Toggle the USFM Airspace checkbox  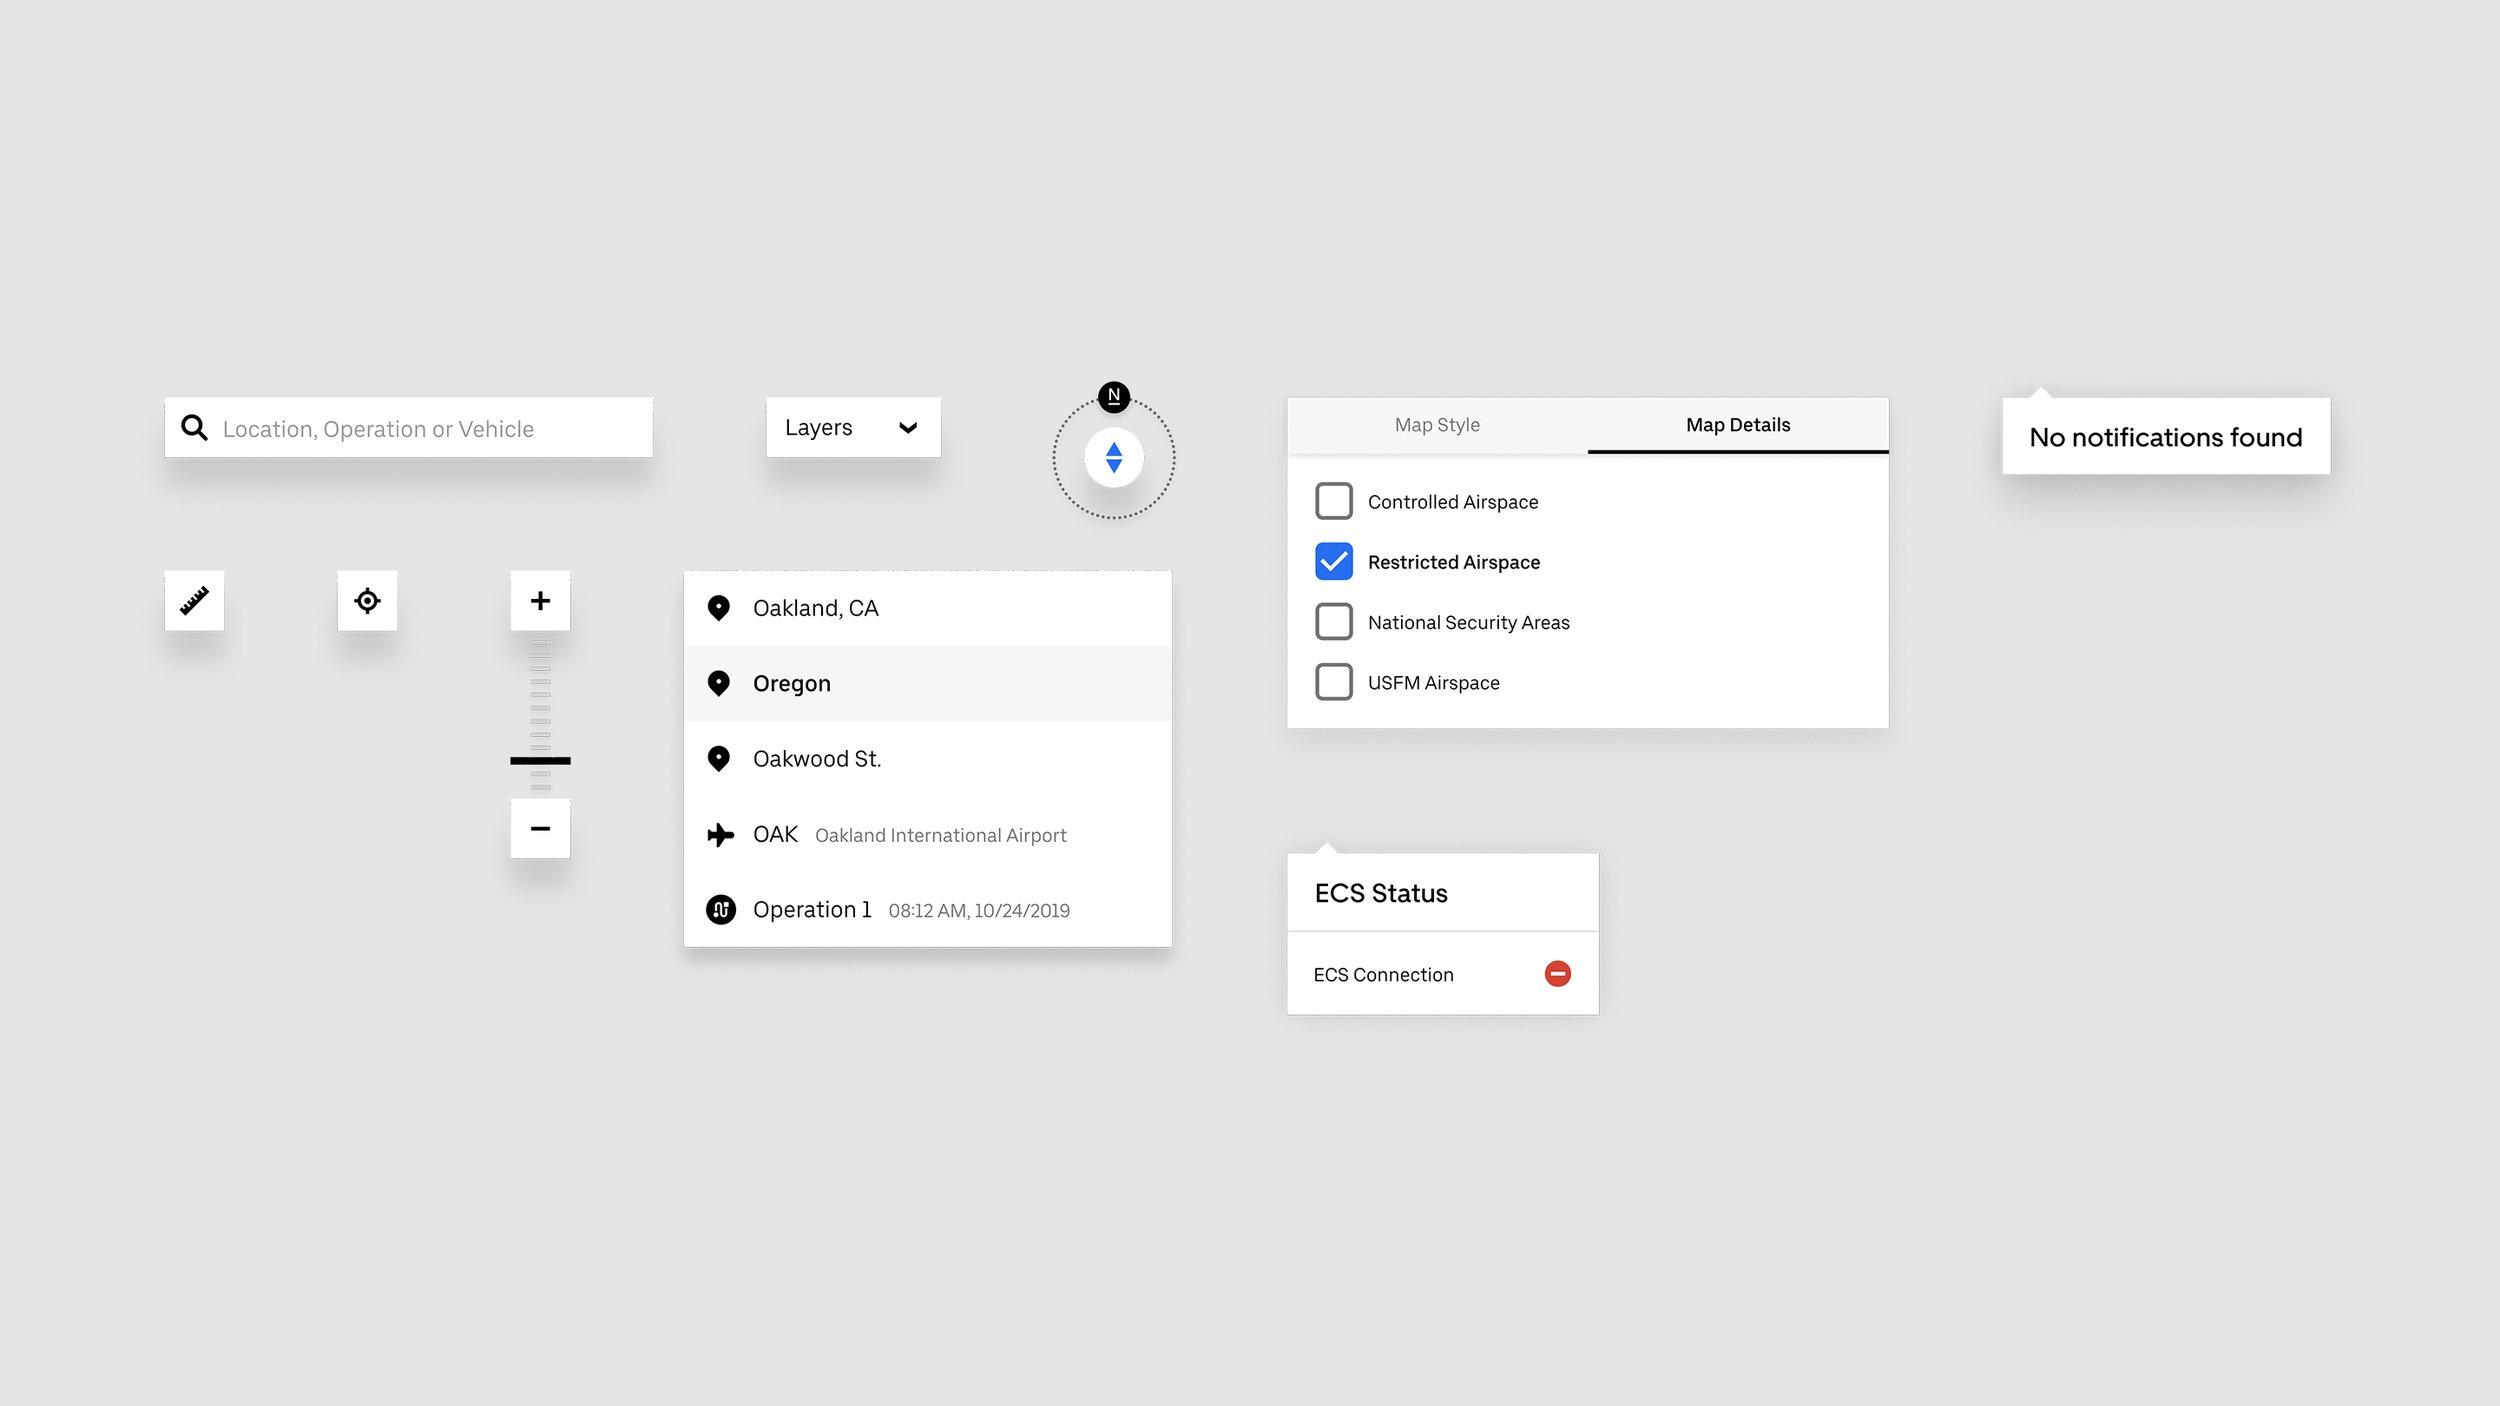1333,682
